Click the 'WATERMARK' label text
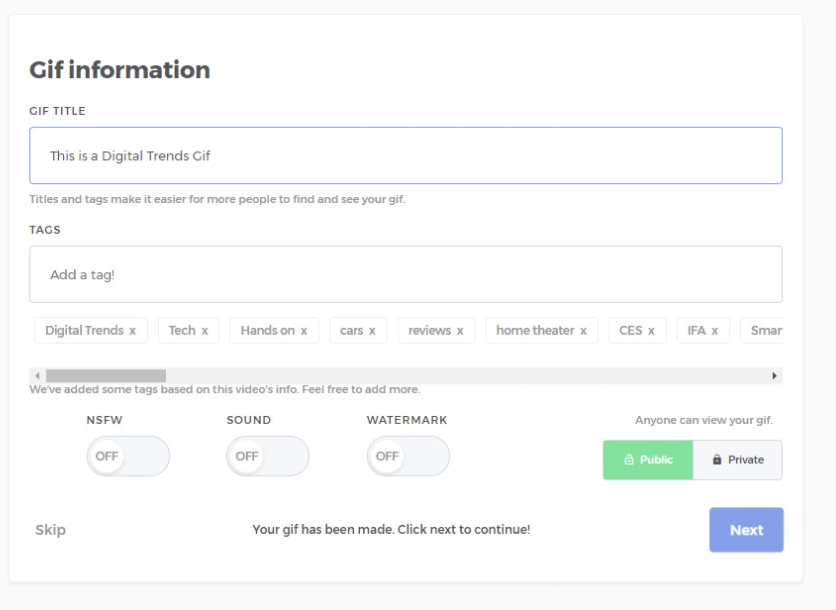The height and width of the screenshot is (610, 836). [x=407, y=420]
